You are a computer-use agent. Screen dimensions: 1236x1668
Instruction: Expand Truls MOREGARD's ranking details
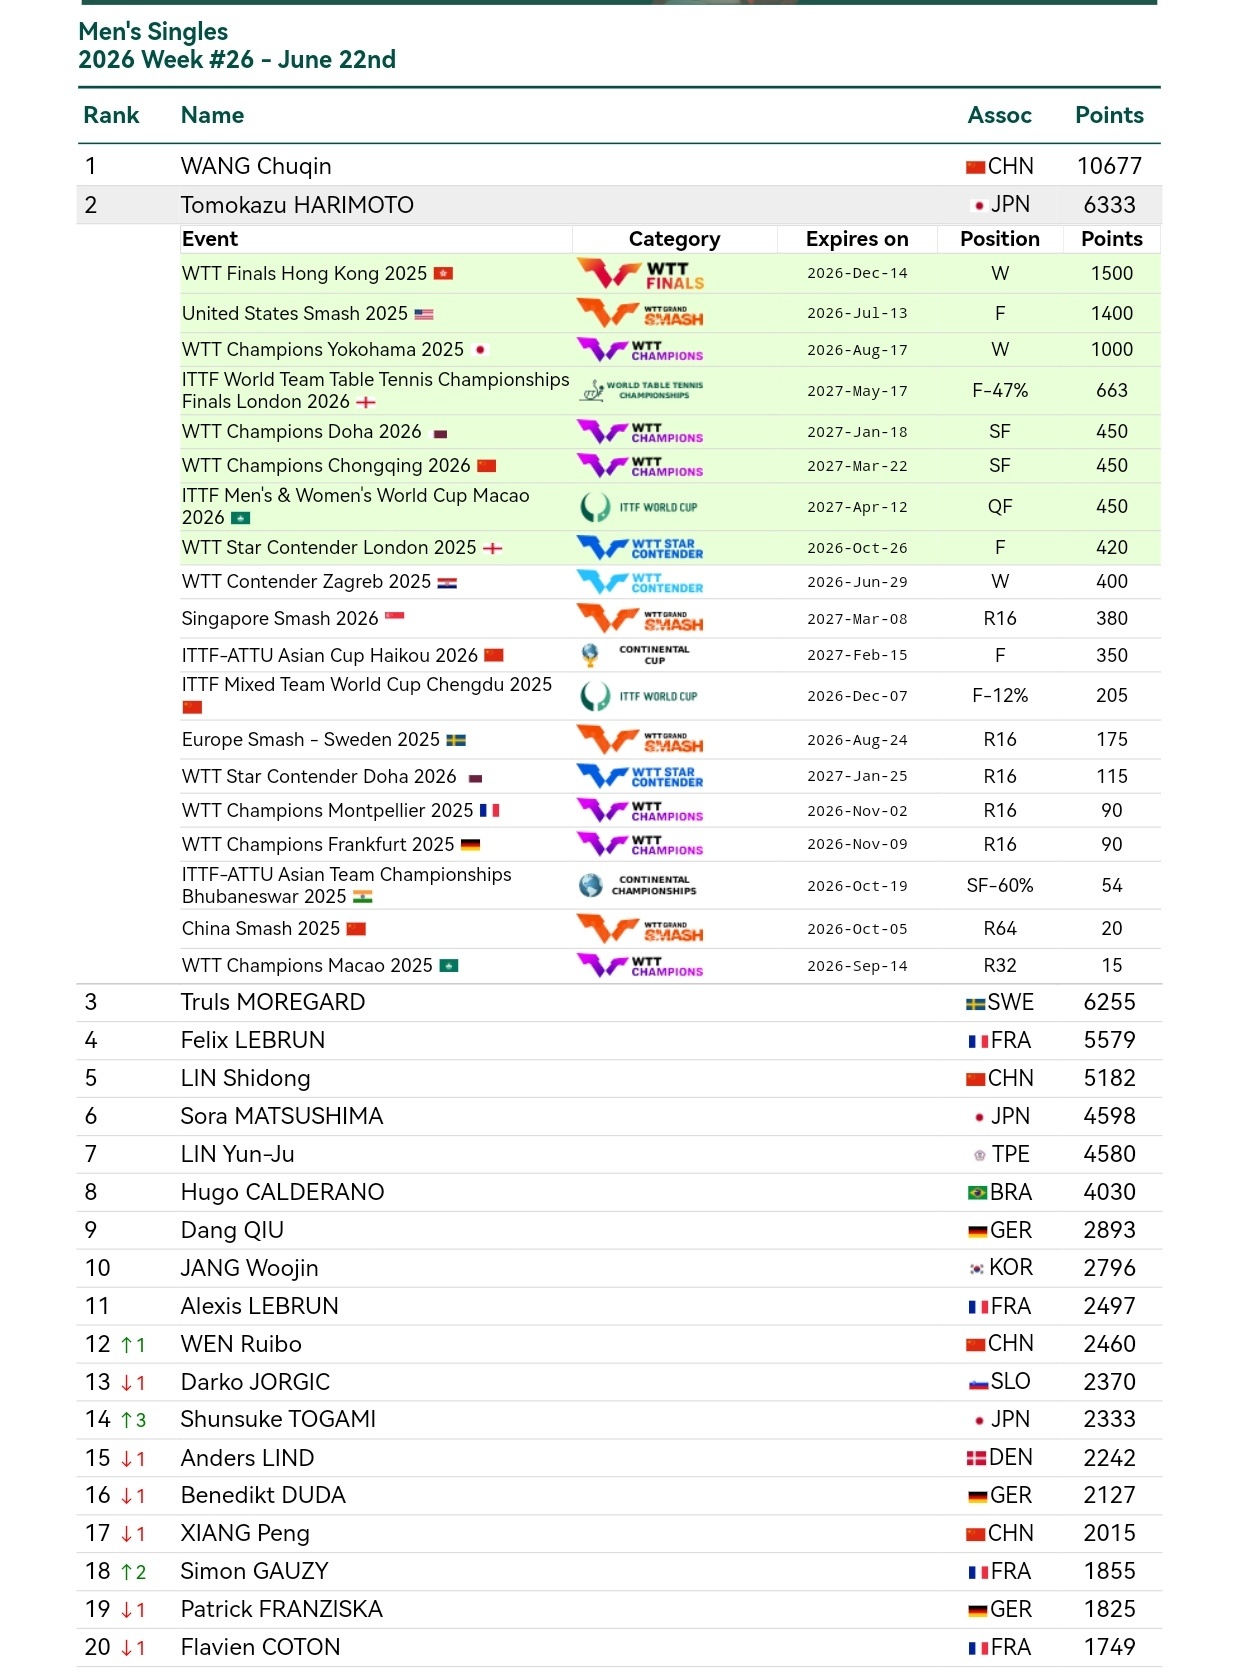pos(619,1002)
